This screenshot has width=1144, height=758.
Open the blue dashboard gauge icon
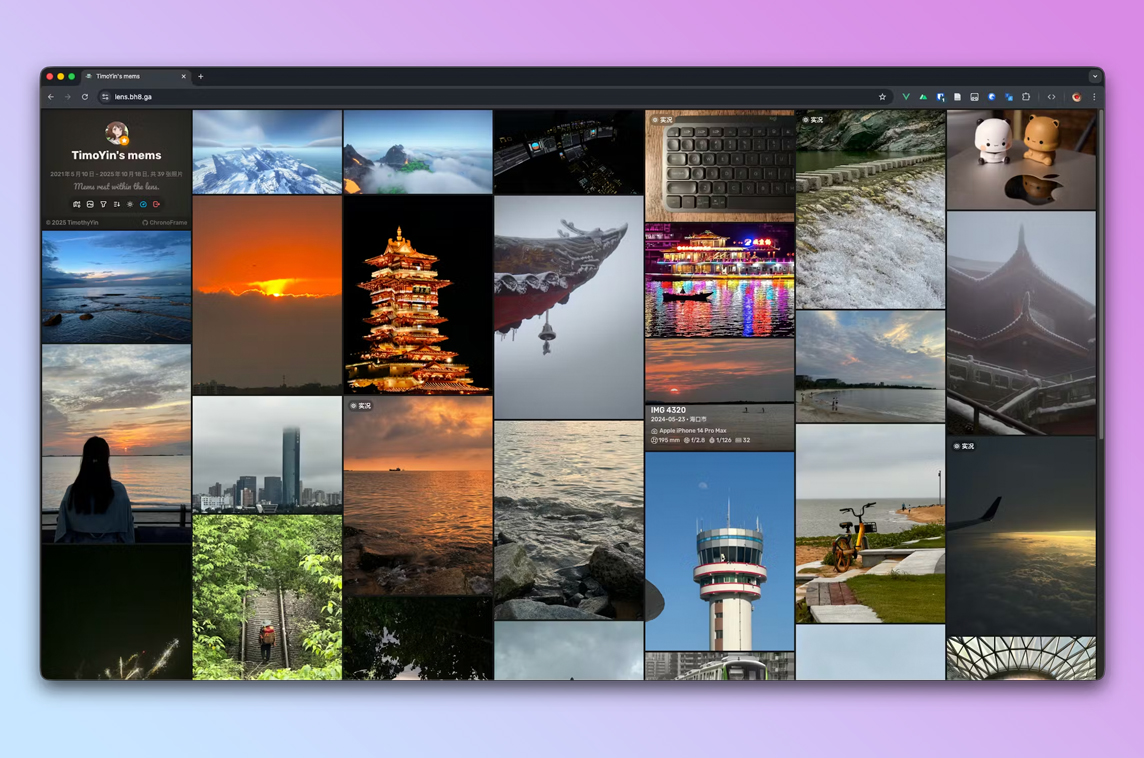pyautogui.click(x=143, y=204)
